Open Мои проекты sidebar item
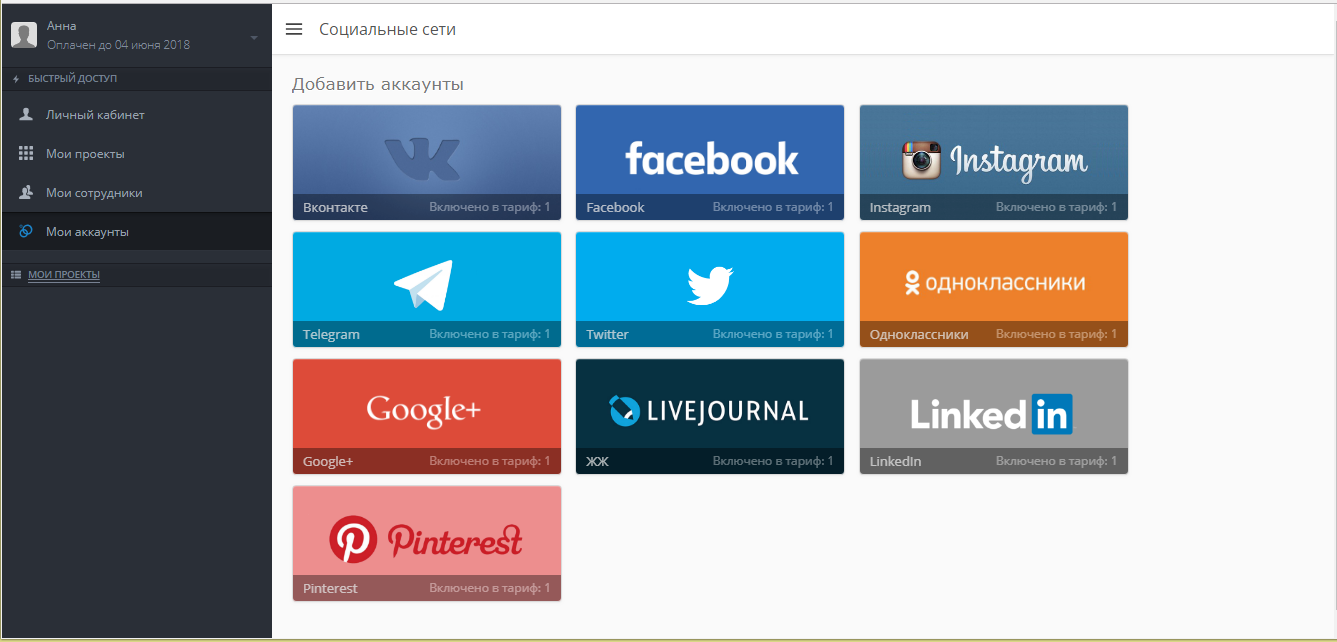1337x642 pixels. (136, 154)
